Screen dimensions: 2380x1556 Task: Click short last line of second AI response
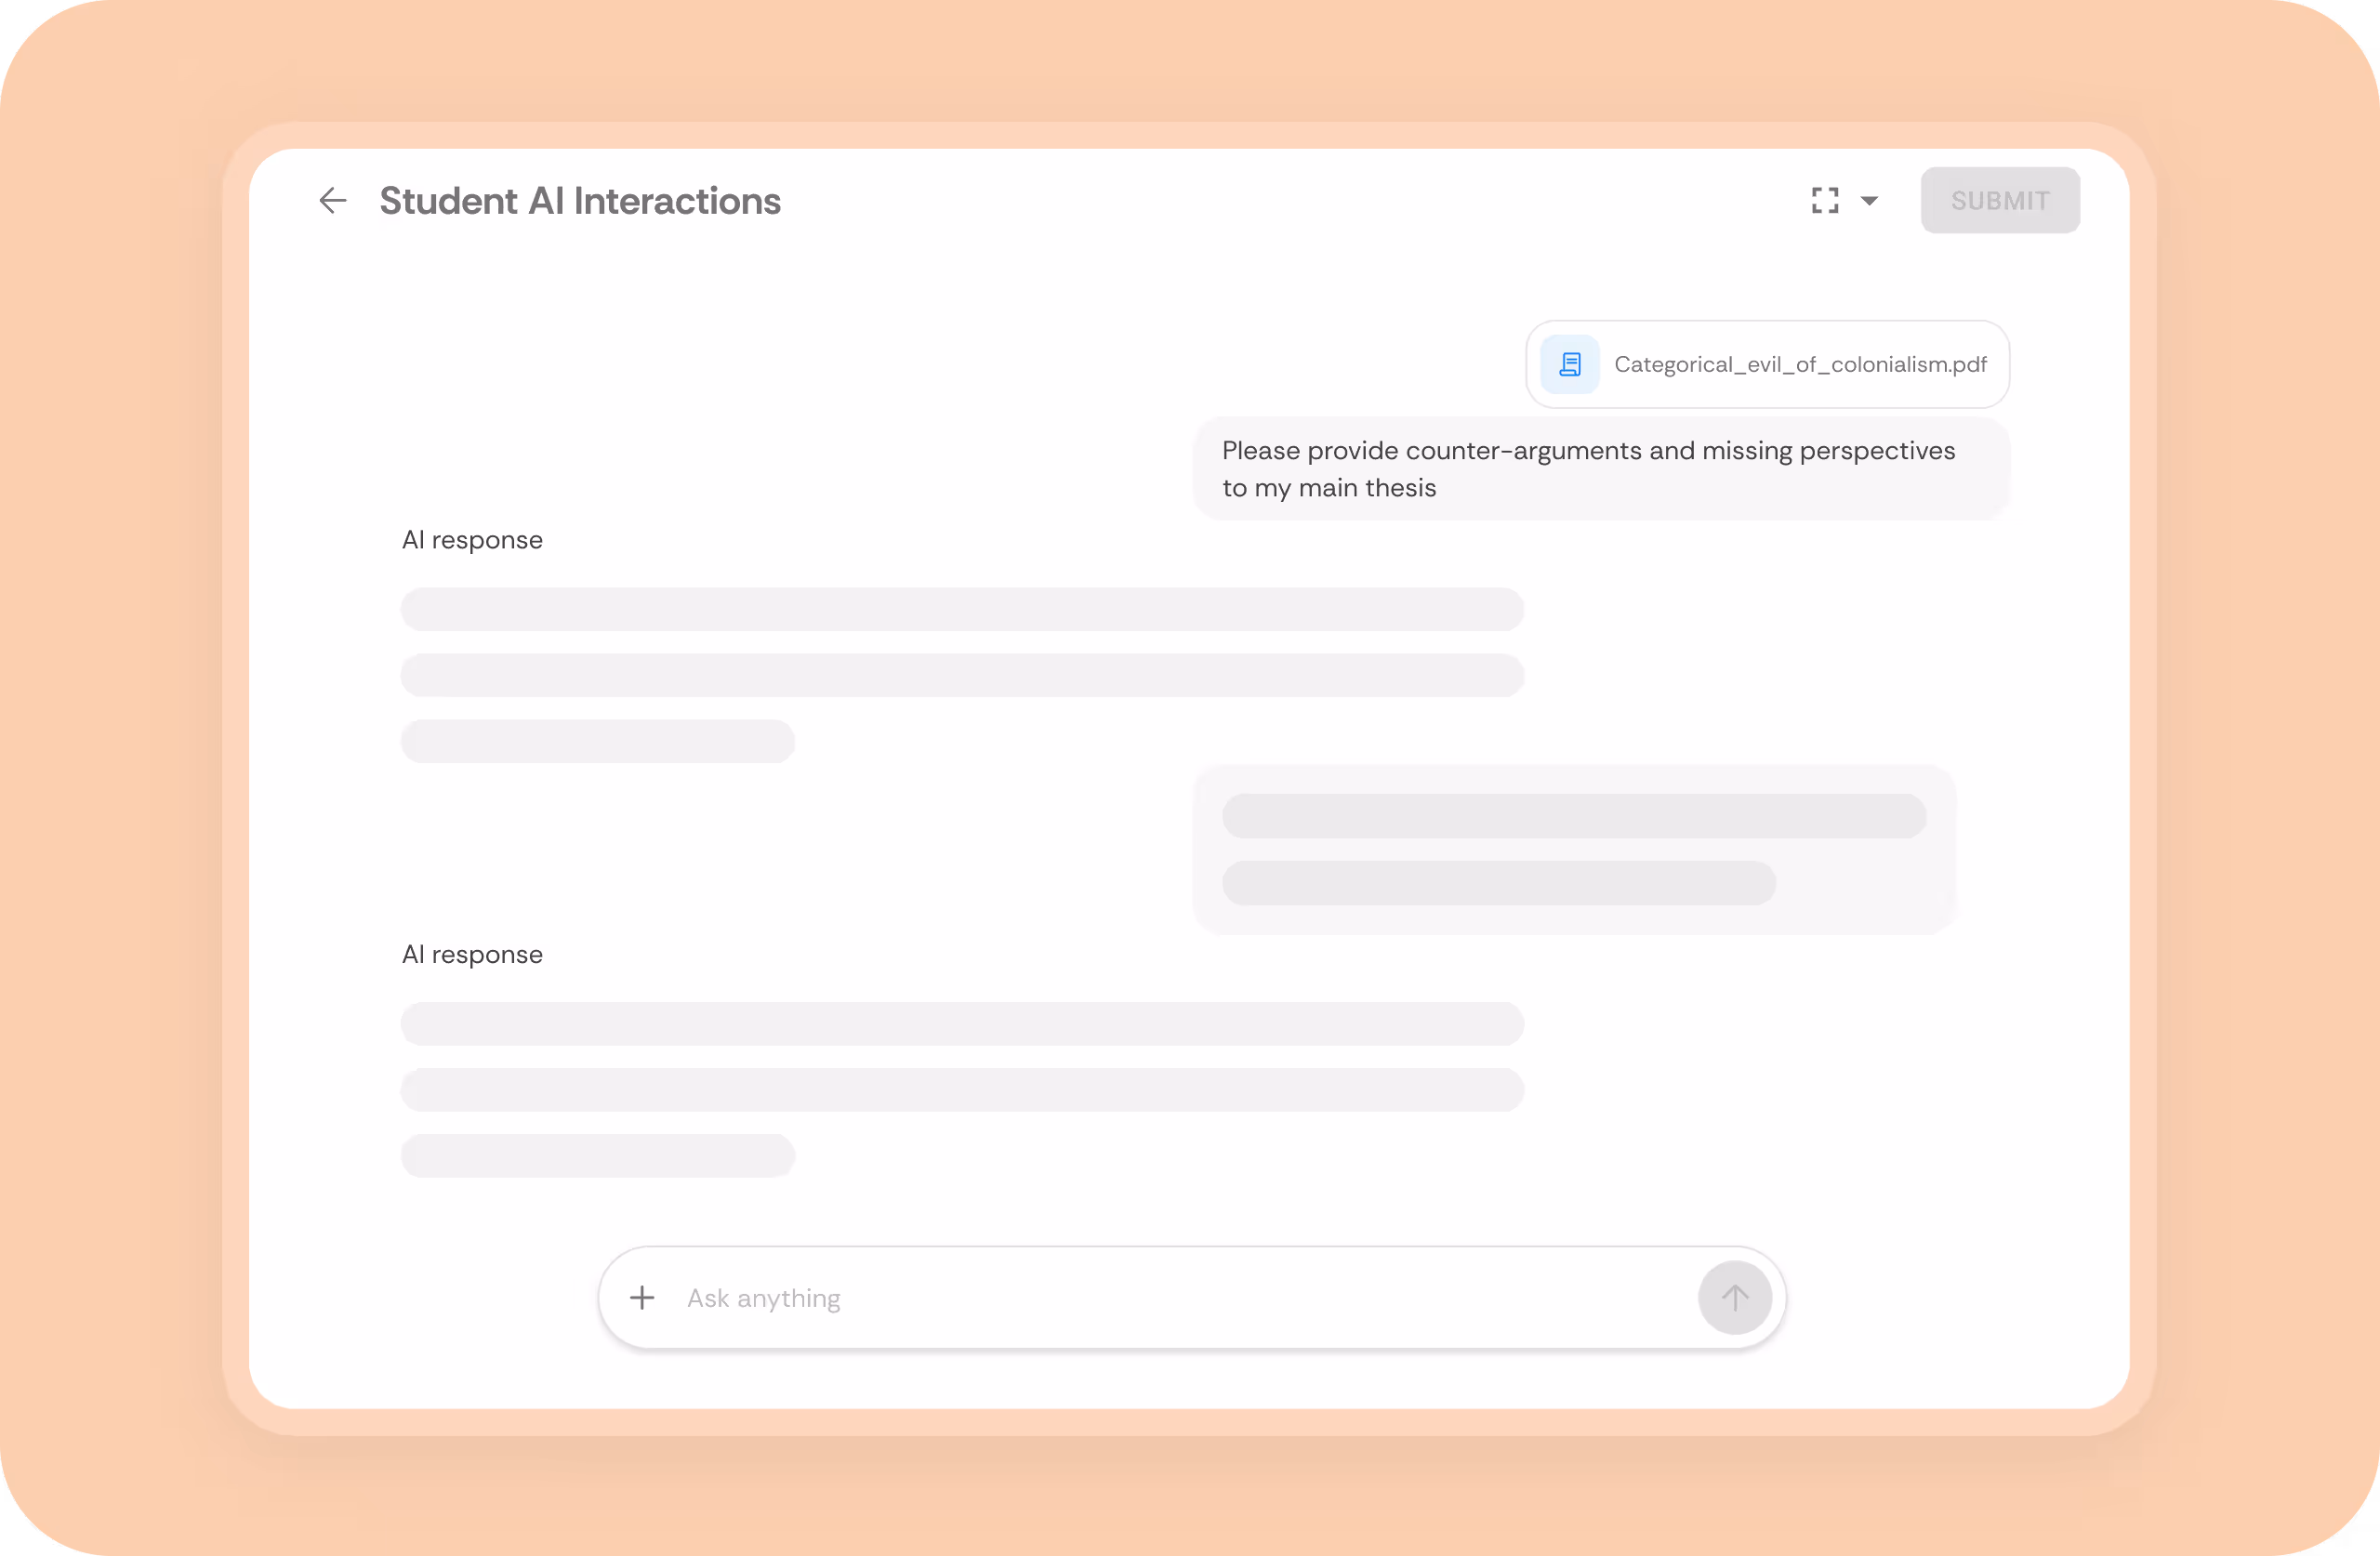598,1156
